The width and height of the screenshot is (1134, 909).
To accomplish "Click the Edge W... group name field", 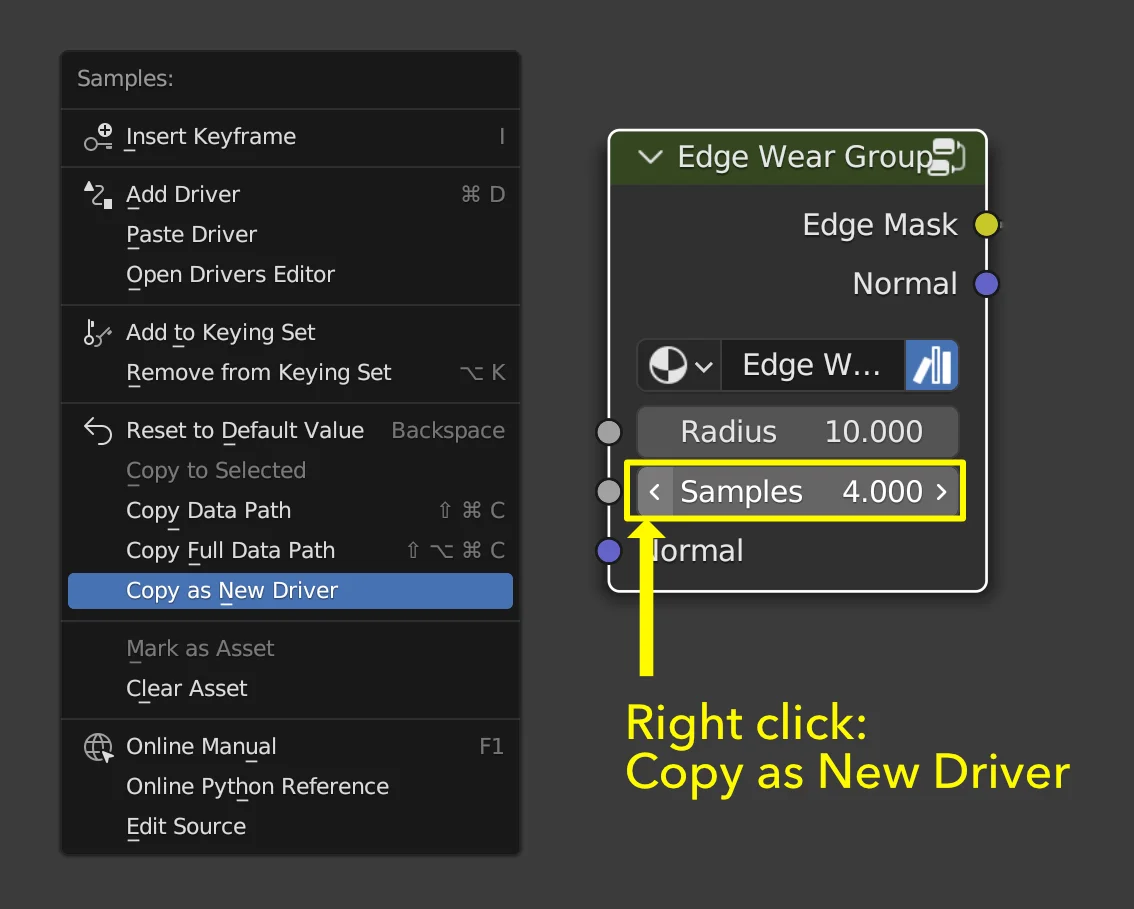I will point(811,365).
